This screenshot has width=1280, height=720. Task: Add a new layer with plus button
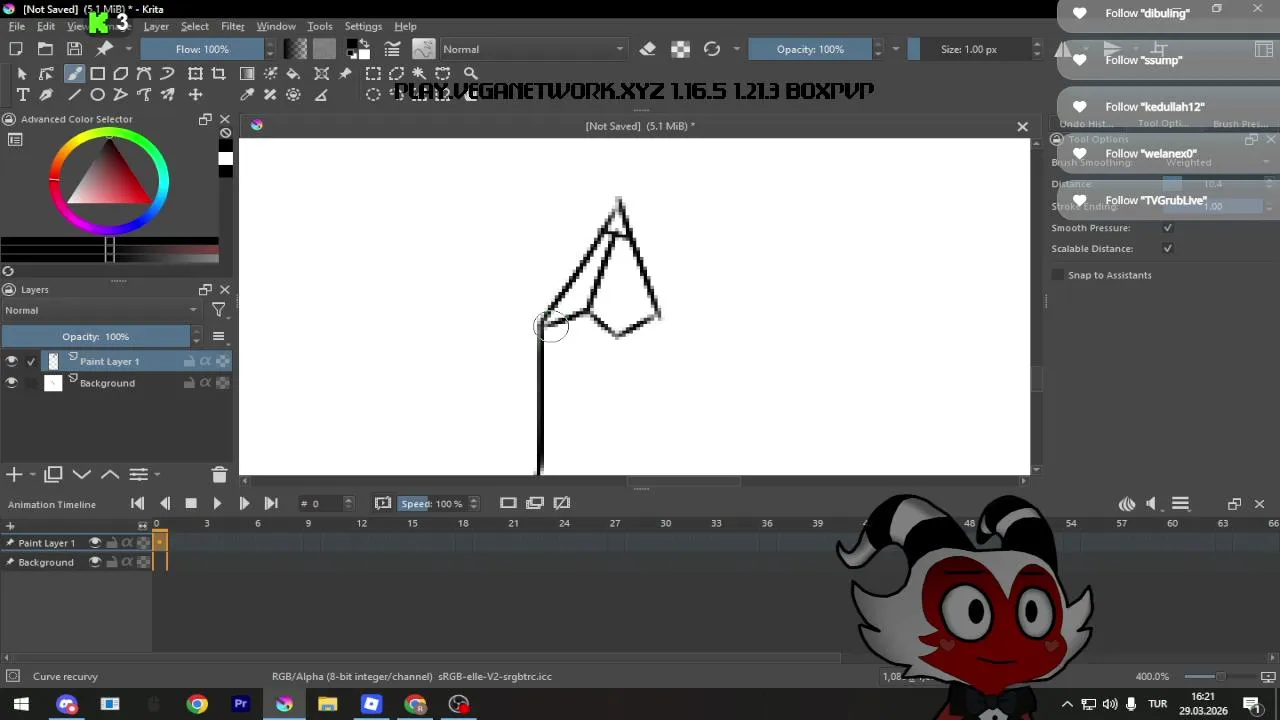[14, 475]
